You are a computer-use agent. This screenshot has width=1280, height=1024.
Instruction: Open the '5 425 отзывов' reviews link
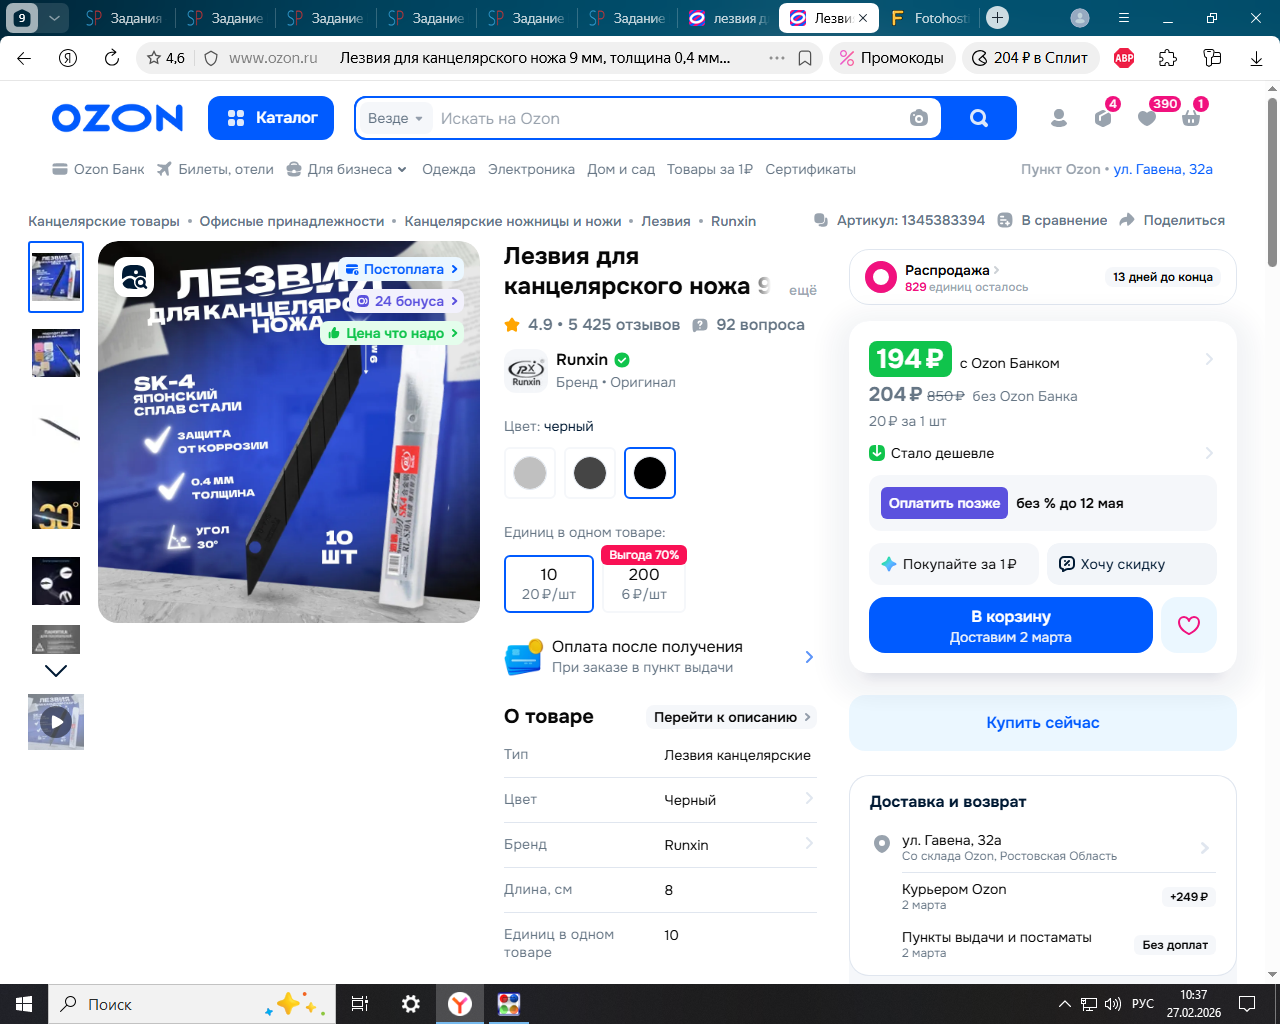(624, 325)
